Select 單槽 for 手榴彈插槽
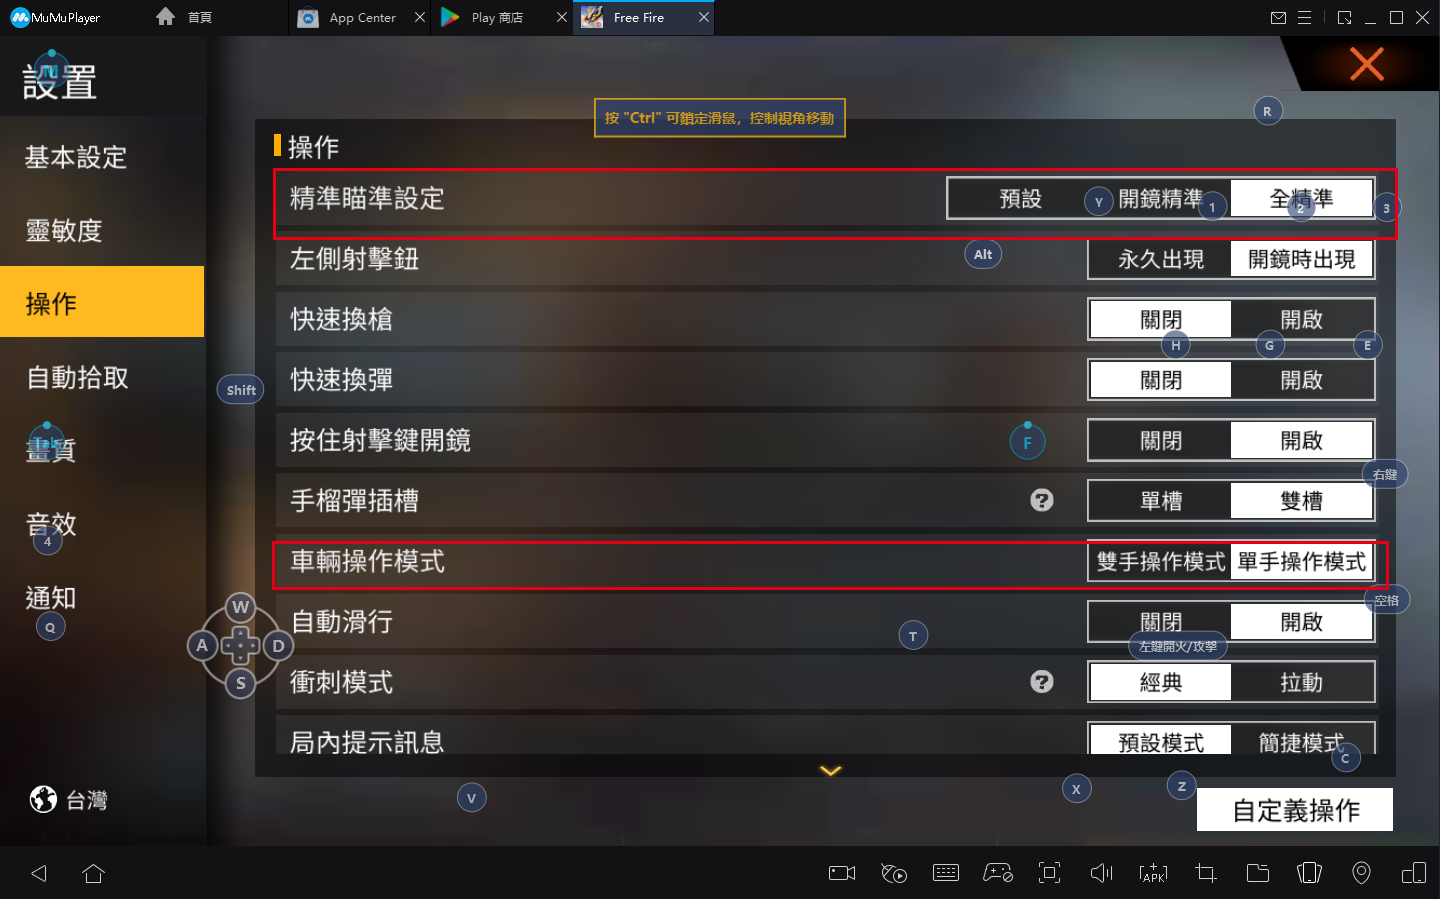The image size is (1440, 899). coord(1161,501)
